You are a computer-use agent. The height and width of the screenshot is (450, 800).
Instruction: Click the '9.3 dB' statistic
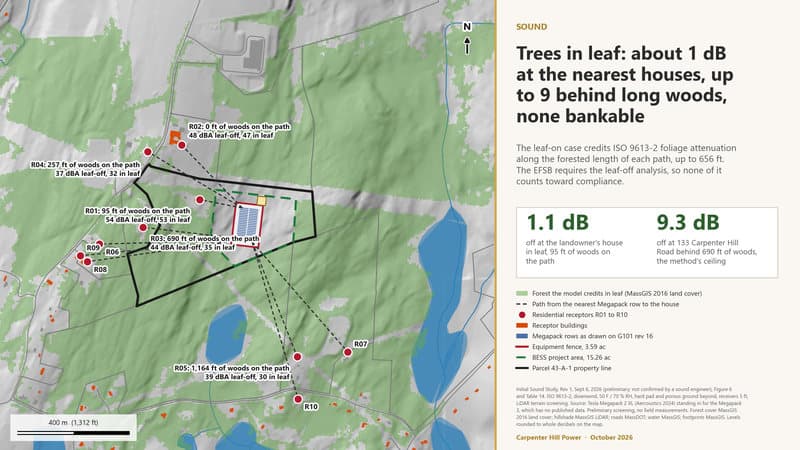(688, 222)
